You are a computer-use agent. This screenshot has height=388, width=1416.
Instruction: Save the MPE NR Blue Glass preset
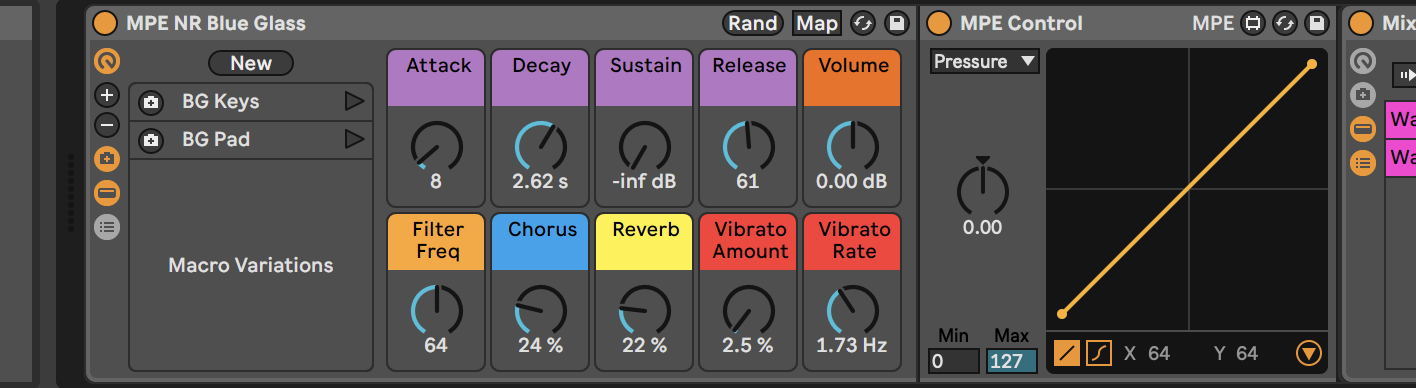(x=897, y=23)
